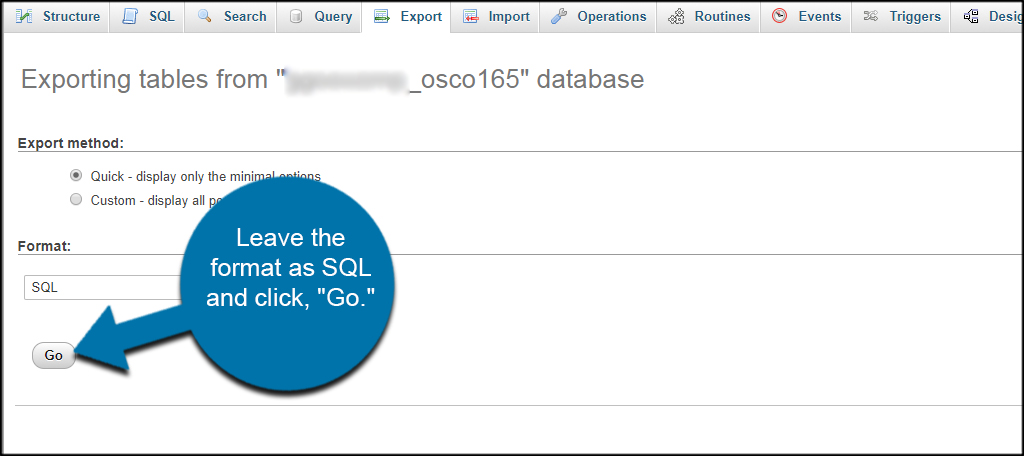Click the 'Export method:' heading text
Viewport: 1024px width, 456px height.
pyautogui.click(x=71, y=143)
